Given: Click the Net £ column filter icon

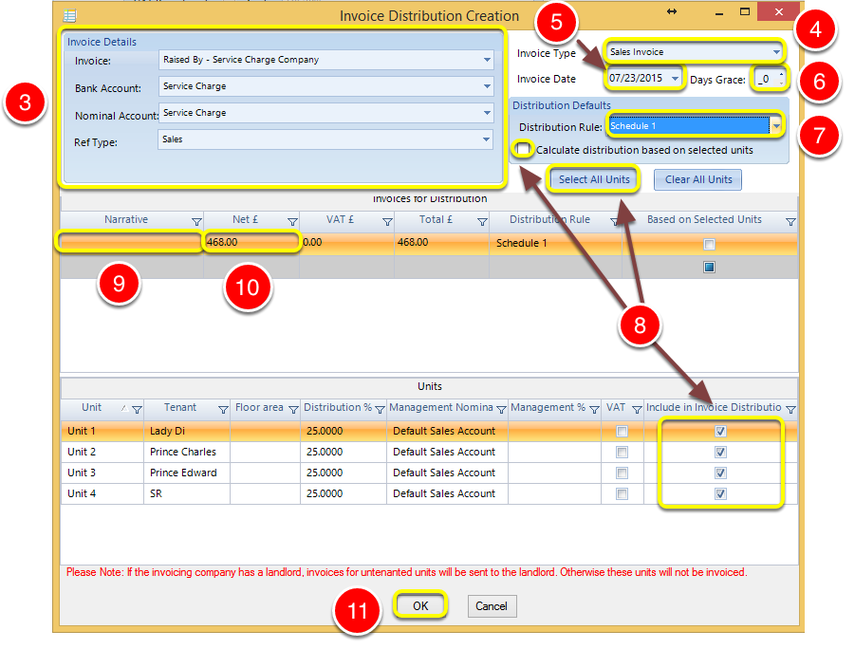Looking at the screenshot, I should 293,222.
